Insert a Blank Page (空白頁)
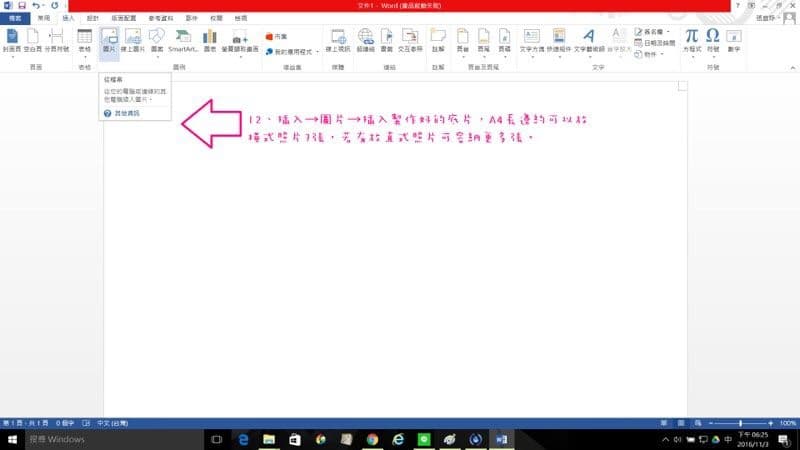This screenshot has height=450, width=800. point(33,40)
